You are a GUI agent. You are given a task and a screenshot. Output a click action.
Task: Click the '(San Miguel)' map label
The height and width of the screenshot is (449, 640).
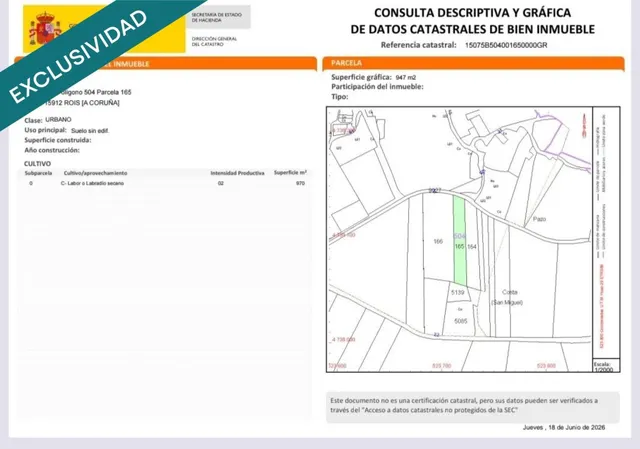coord(507,302)
